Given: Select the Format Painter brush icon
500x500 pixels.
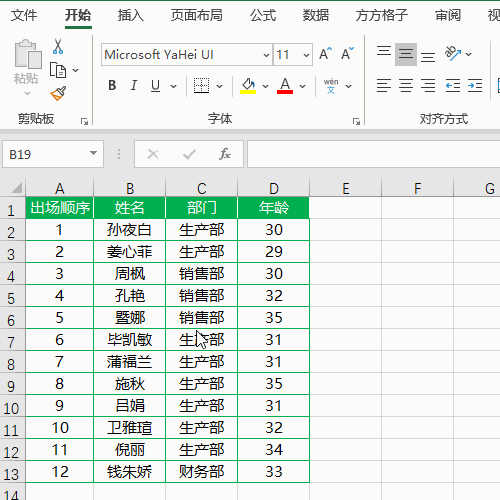Looking at the screenshot, I should point(58,94).
